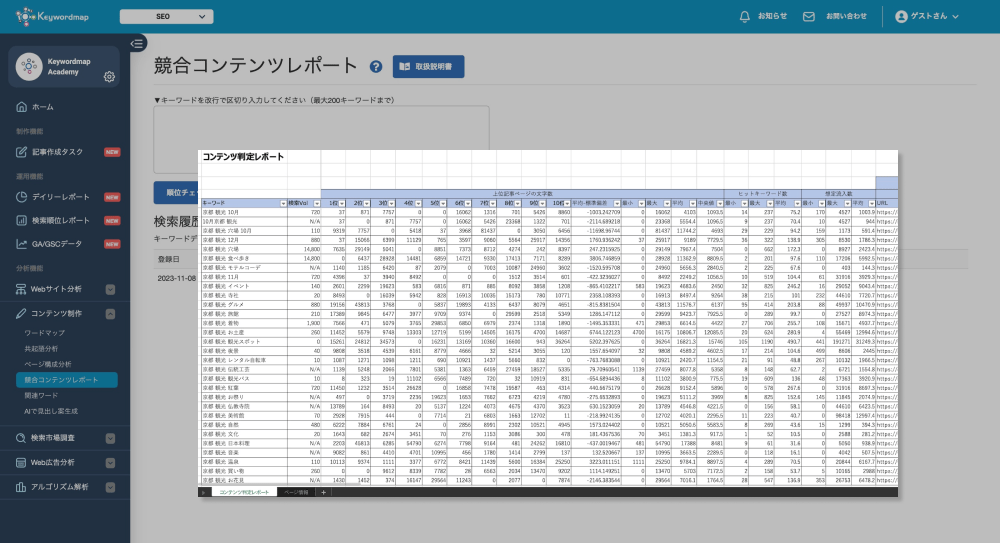This screenshot has height=543, width=1000.
Task: Click the デイリーレポート pie icon
Action: 22,197
